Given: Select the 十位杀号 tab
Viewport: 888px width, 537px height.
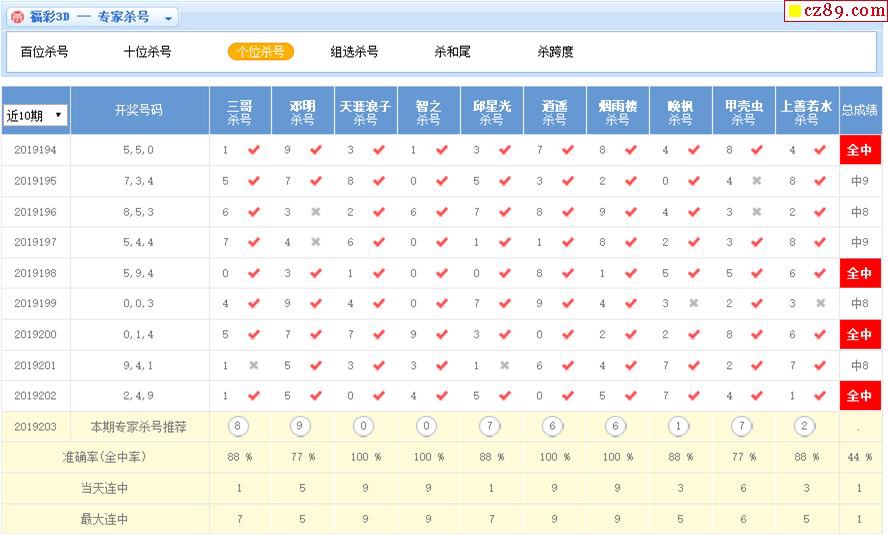Looking at the screenshot, I should pos(147,52).
